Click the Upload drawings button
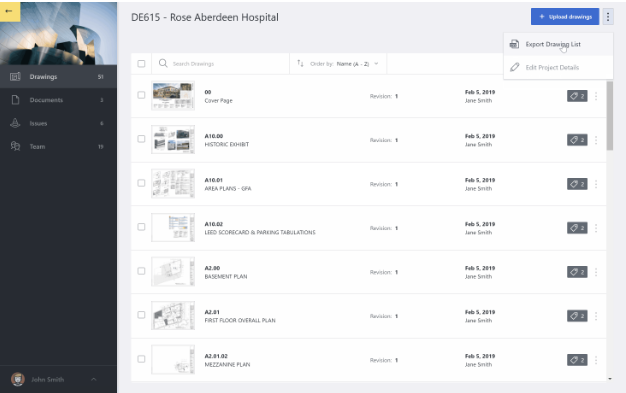The height and width of the screenshot is (393, 626). [x=565, y=17]
